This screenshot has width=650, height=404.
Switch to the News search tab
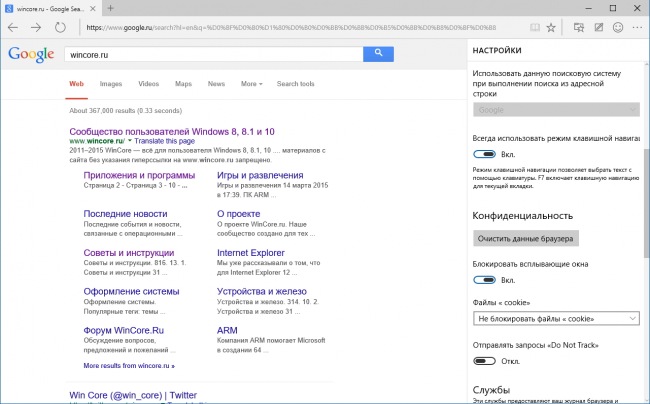pyautogui.click(x=216, y=84)
